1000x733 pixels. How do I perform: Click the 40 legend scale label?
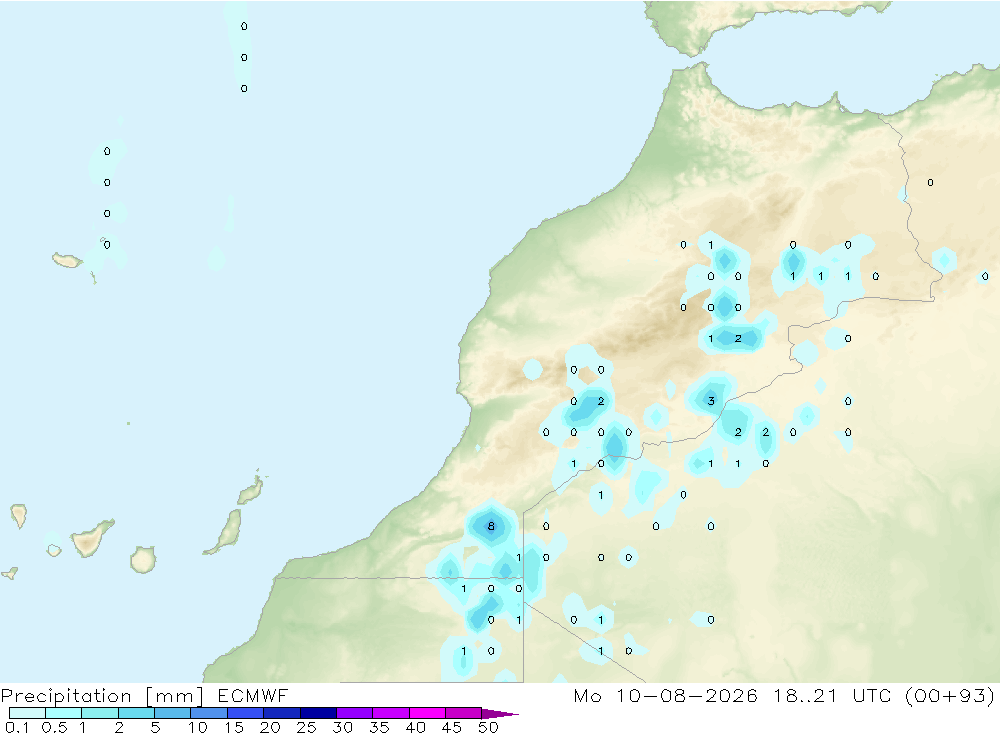(416, 727)
